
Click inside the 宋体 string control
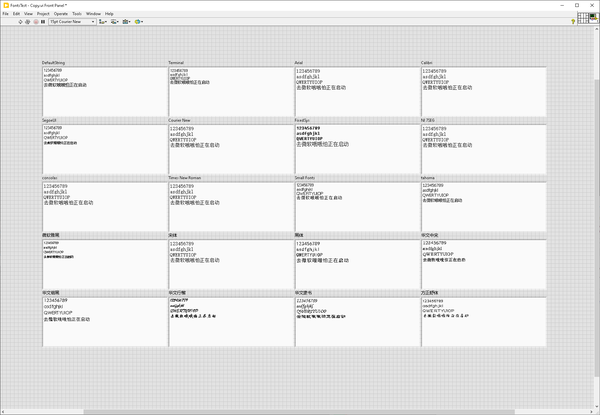tap(231, 264)
